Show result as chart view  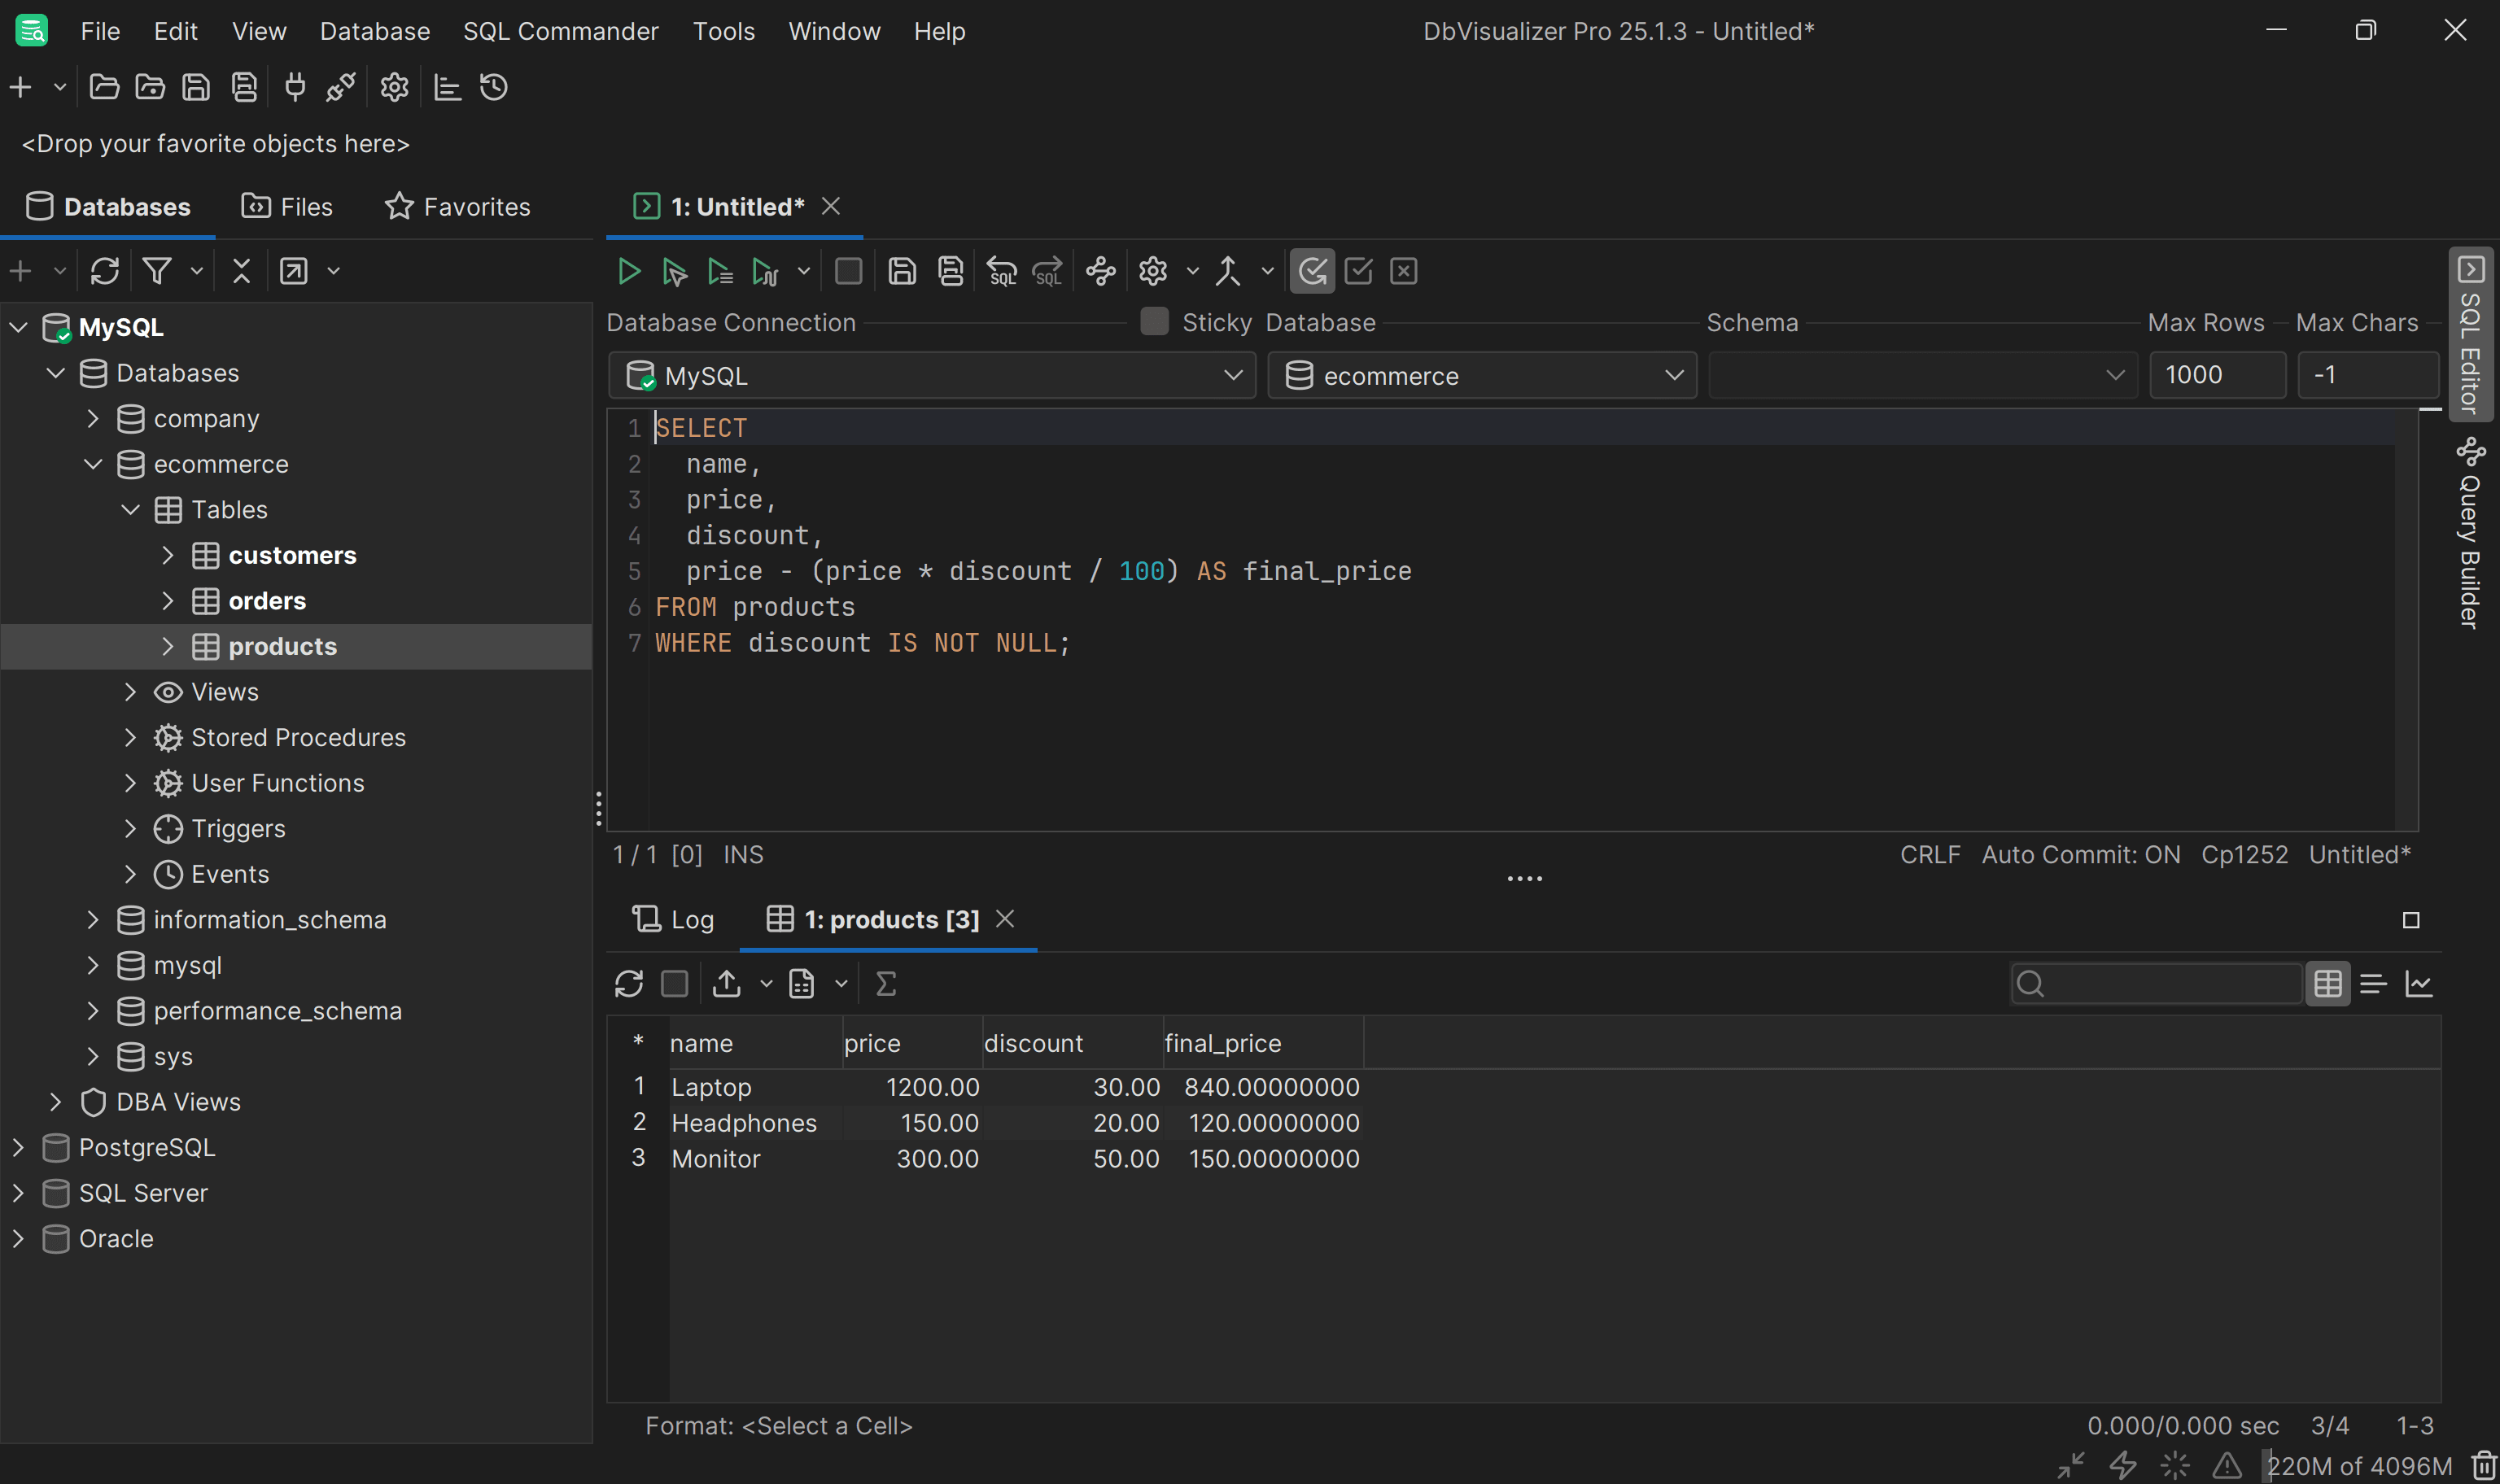pos(2418,984)
